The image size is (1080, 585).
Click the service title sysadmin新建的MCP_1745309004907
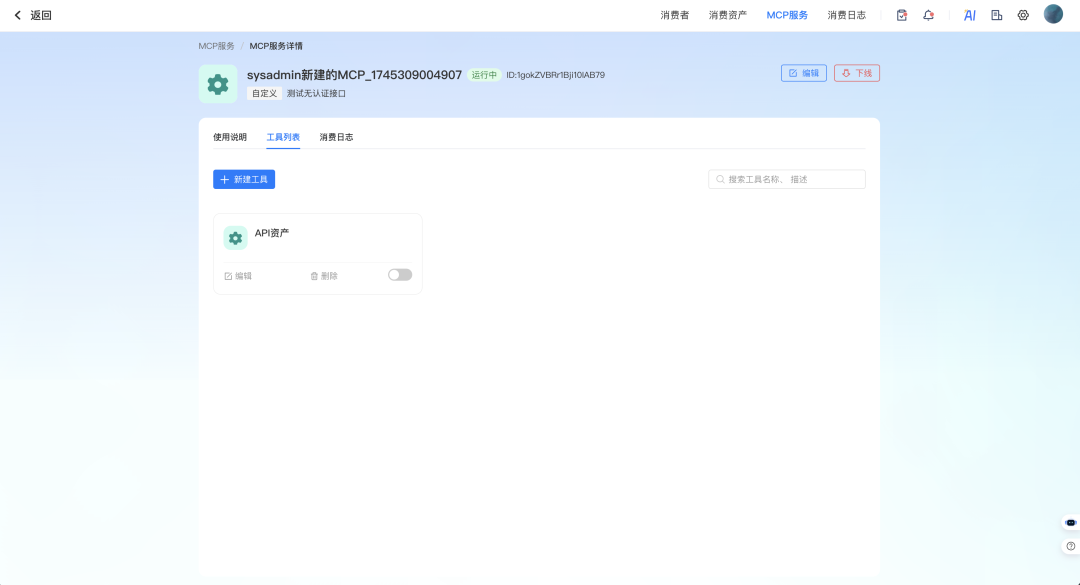354,75
